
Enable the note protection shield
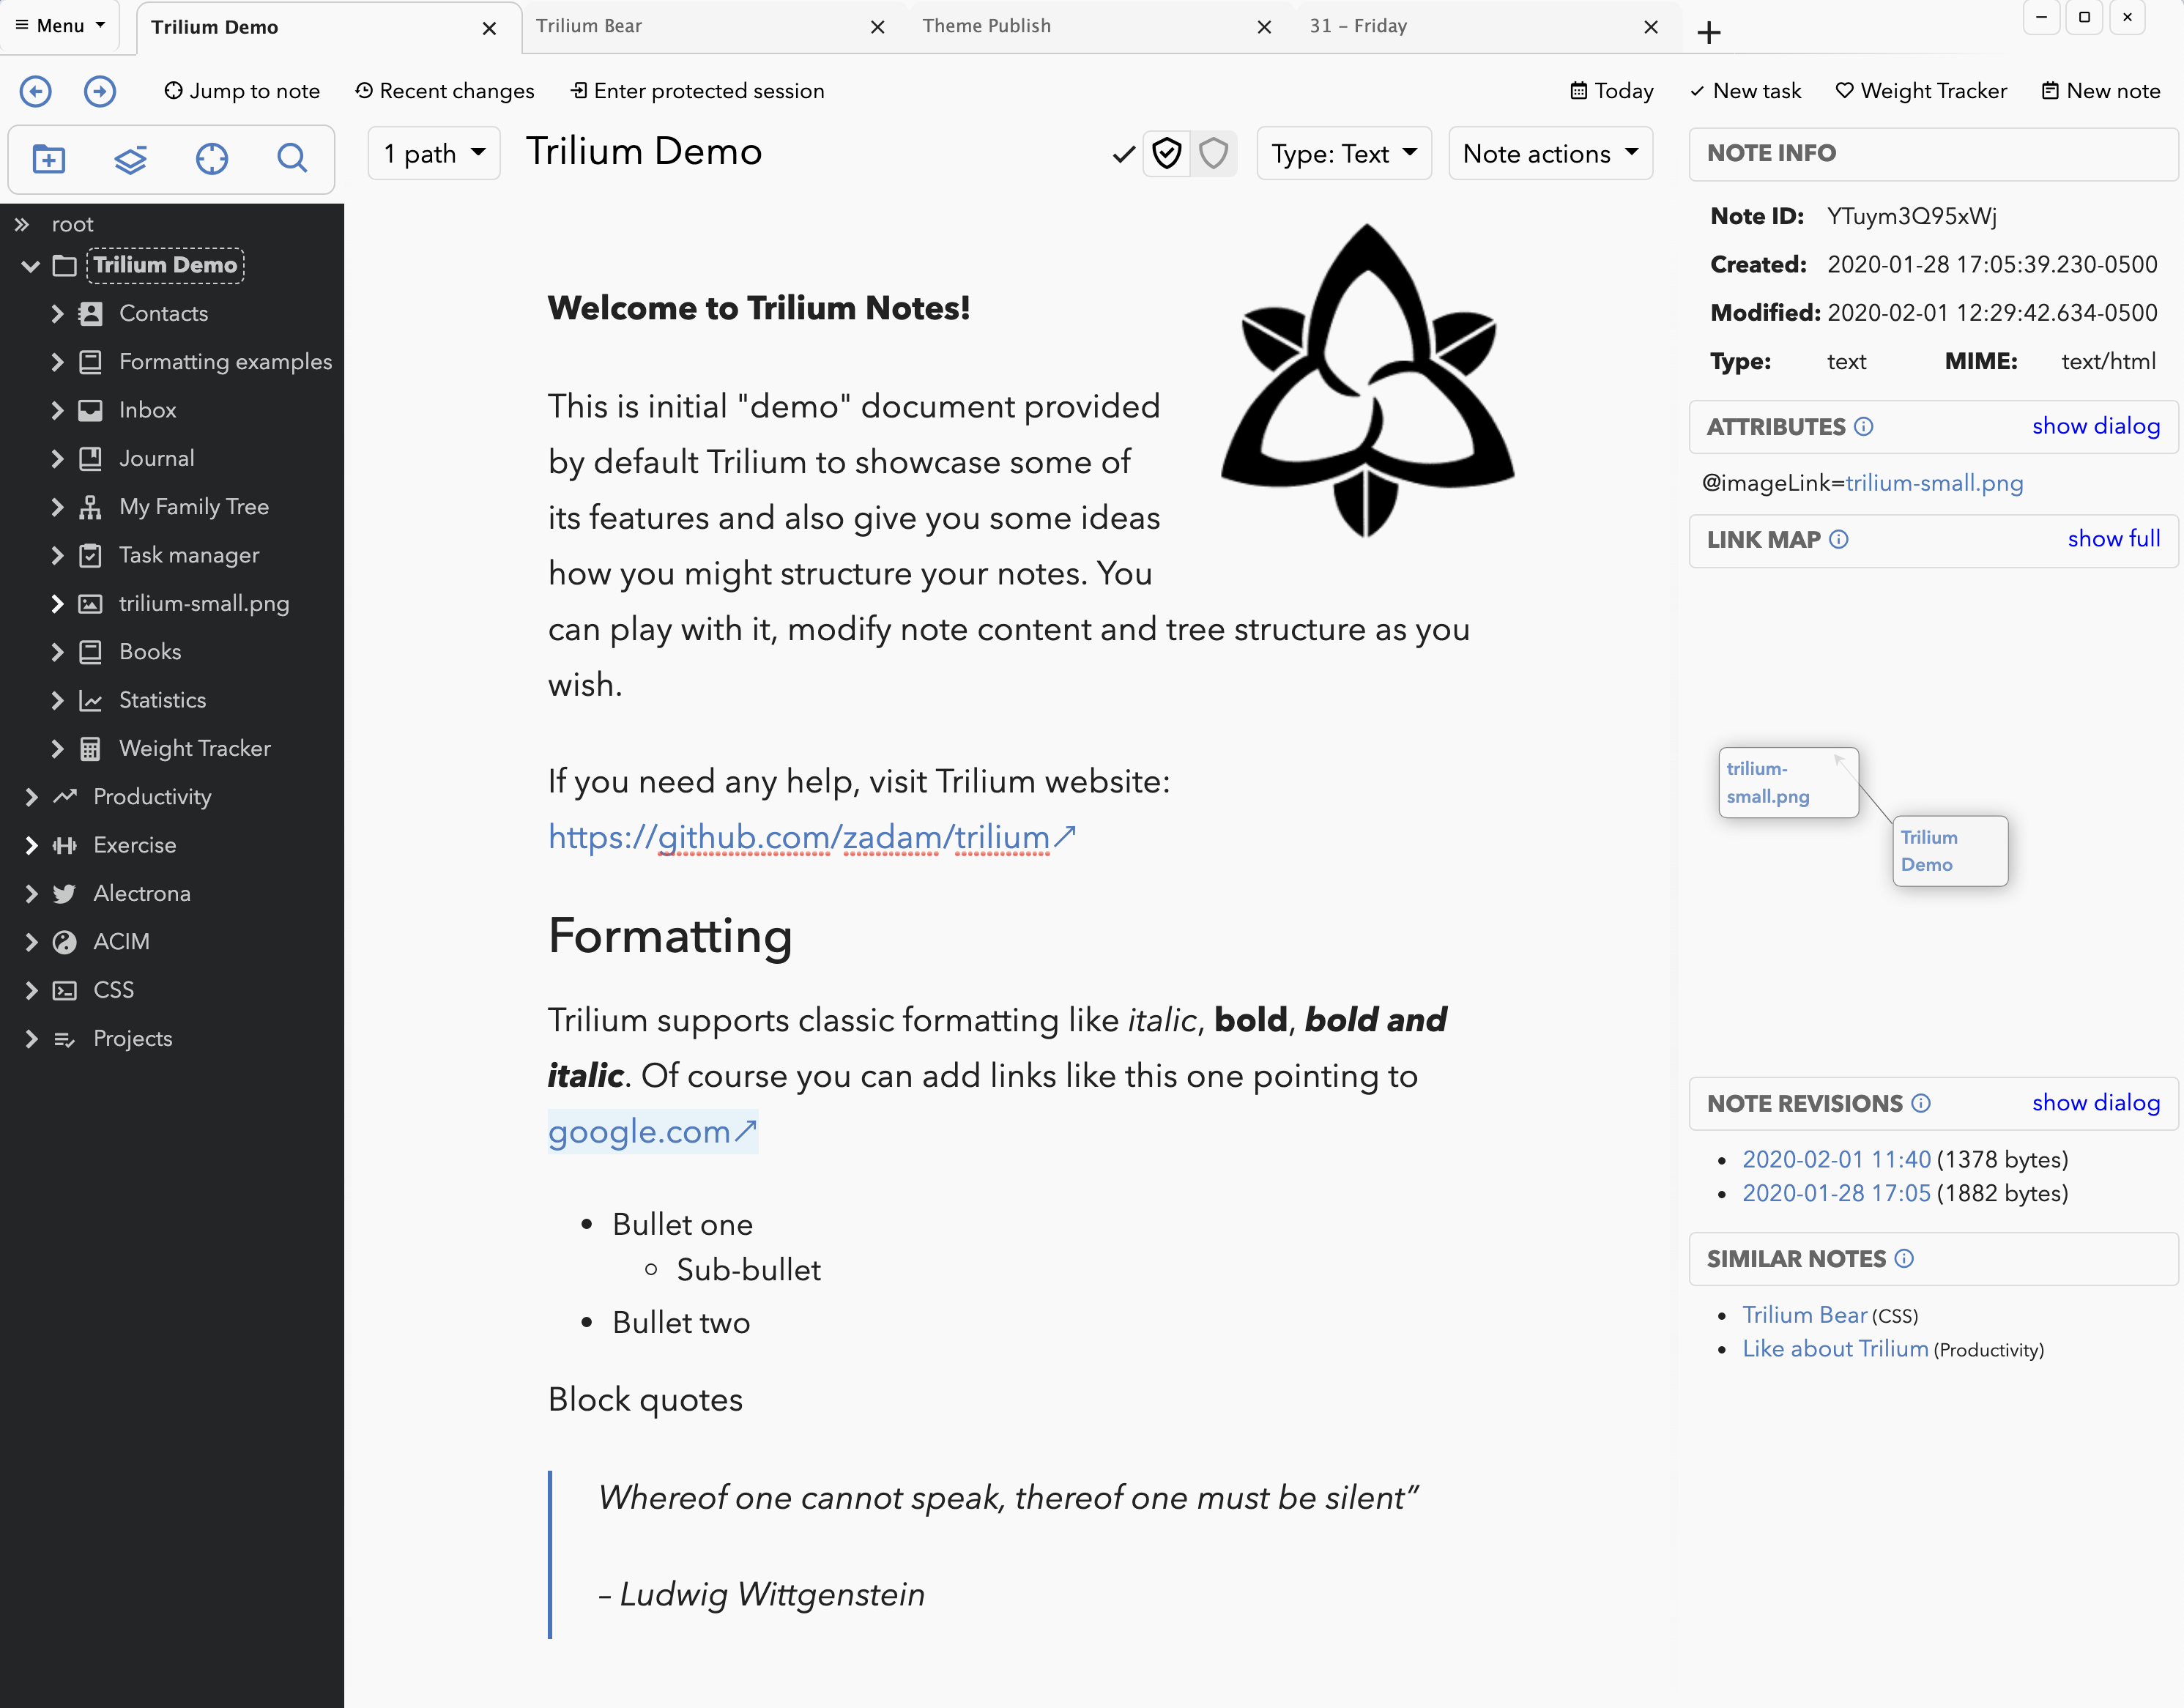tap(1166, 154)
